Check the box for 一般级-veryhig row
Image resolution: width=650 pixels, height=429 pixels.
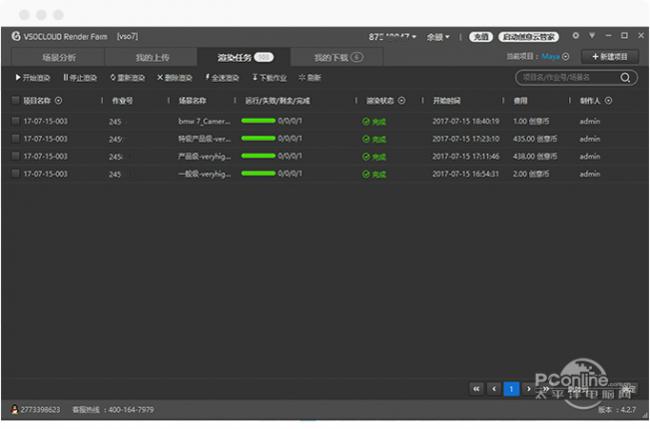(15, 174)
